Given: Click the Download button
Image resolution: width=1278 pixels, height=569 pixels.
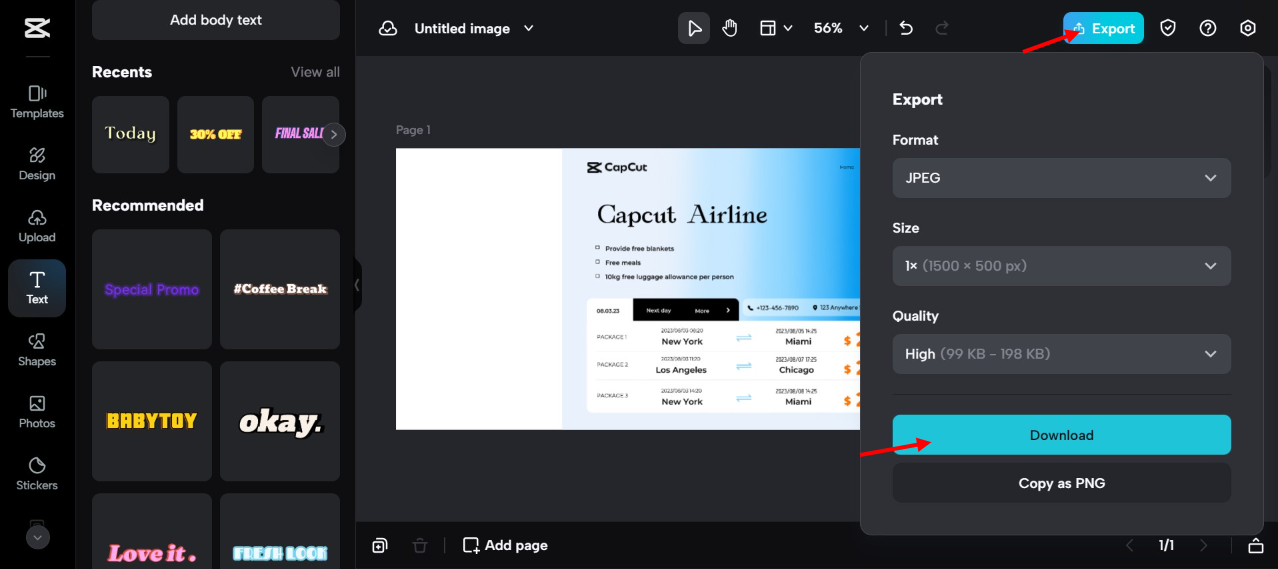Looking at the screenshot, I should tap(1061, 435).
